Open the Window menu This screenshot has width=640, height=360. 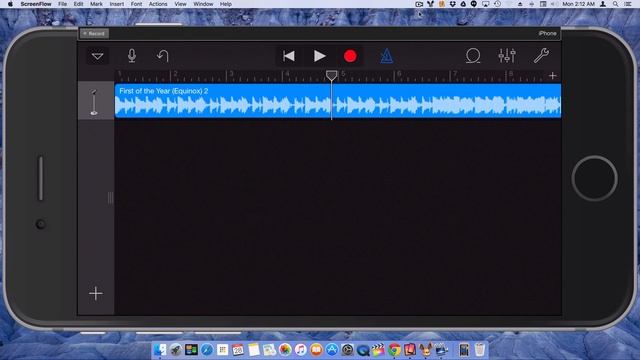[x=203, y=4]
